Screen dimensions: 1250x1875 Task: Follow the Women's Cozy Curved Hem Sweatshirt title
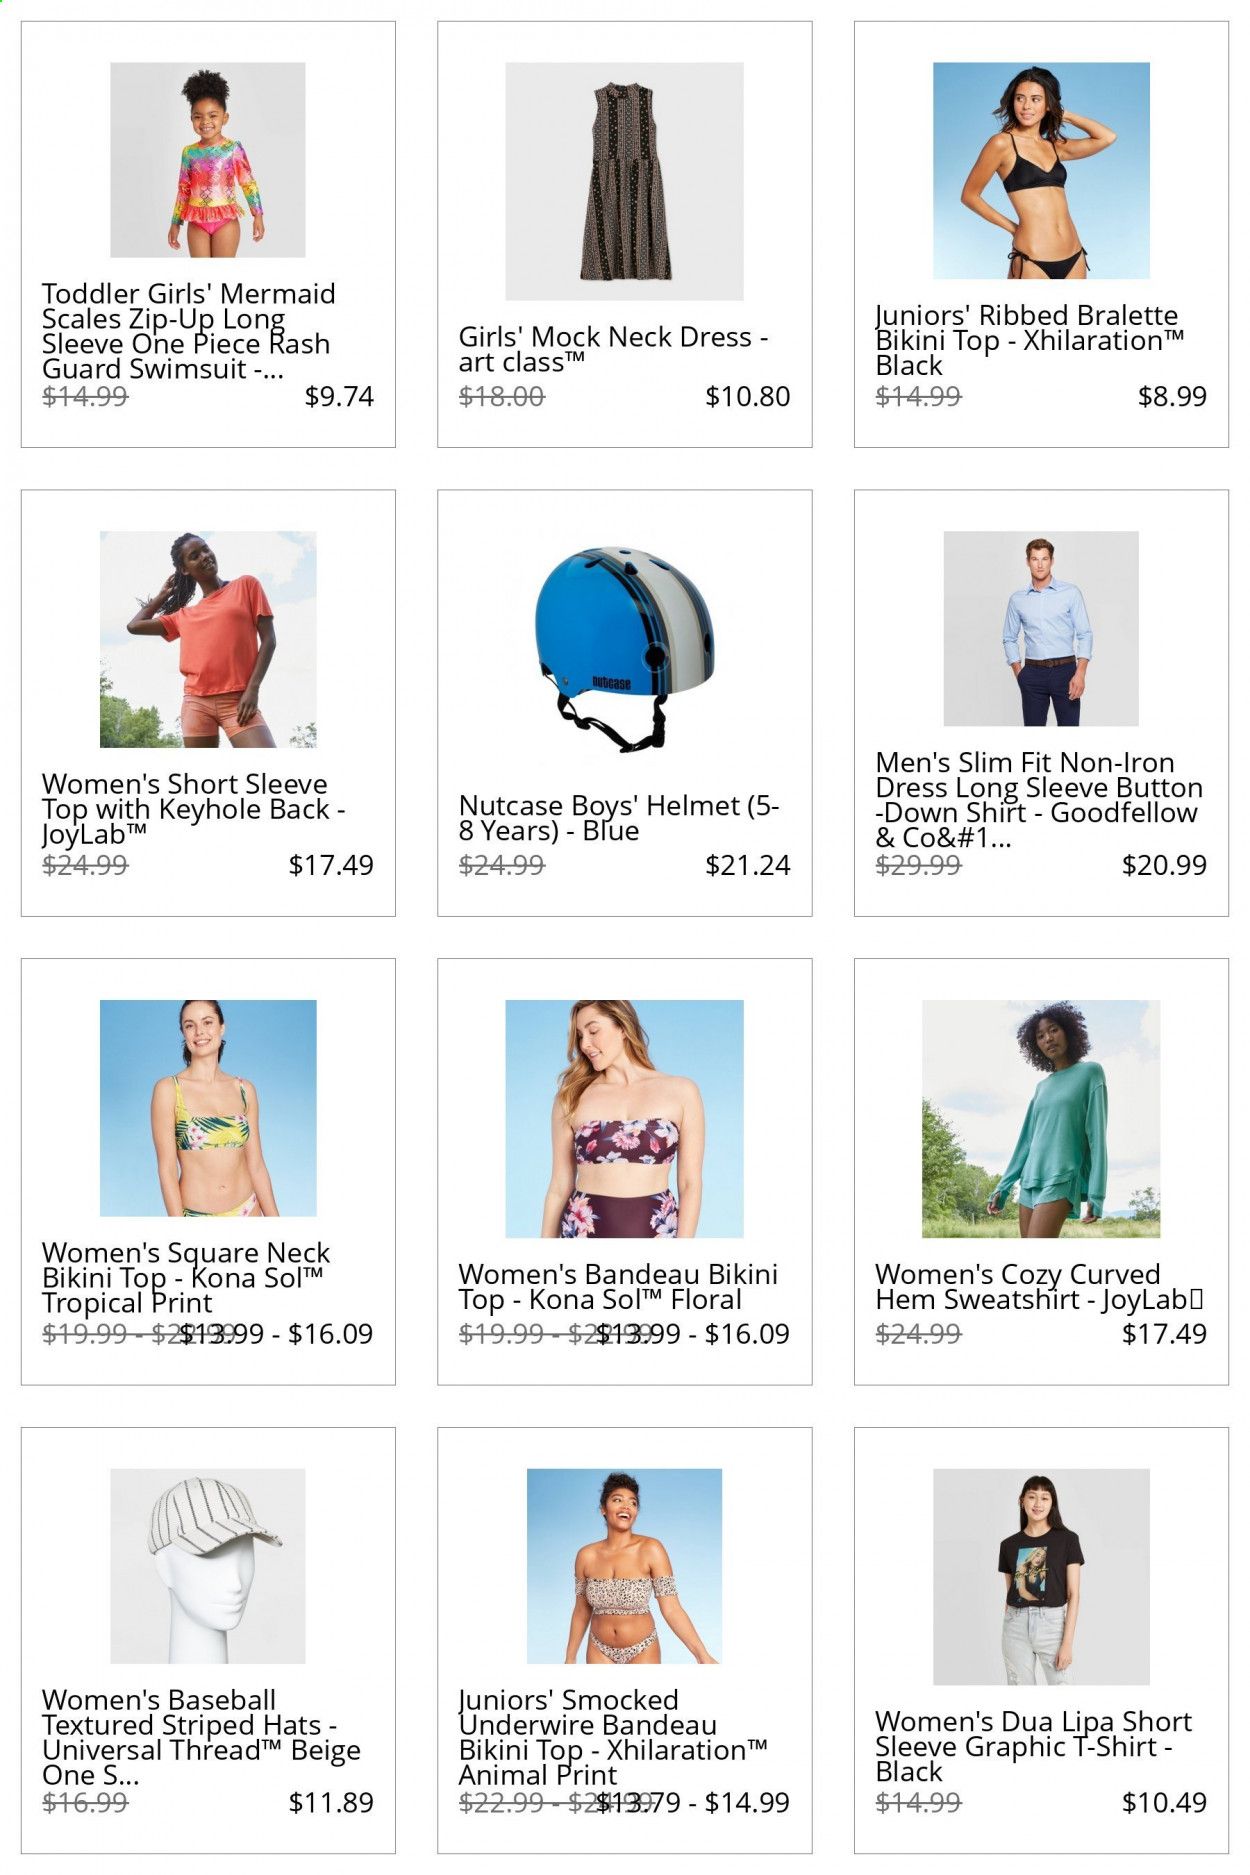coord(1040,1287)
